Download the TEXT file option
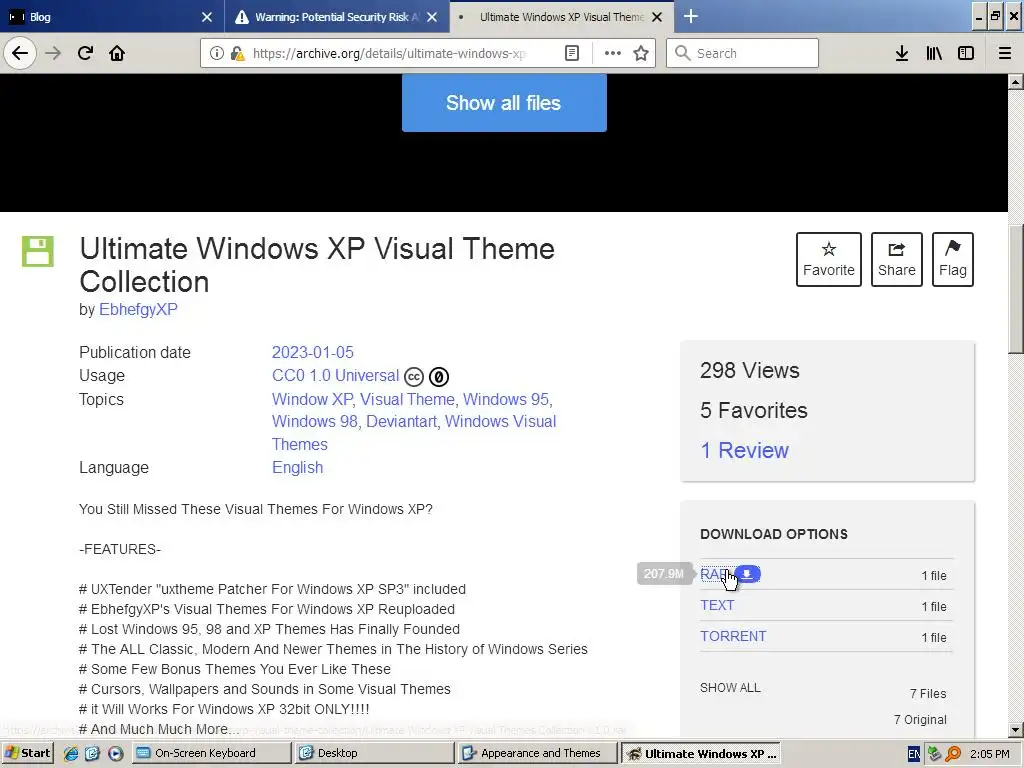The width and height of the screenshot is (1024, 768). (717, 605)
